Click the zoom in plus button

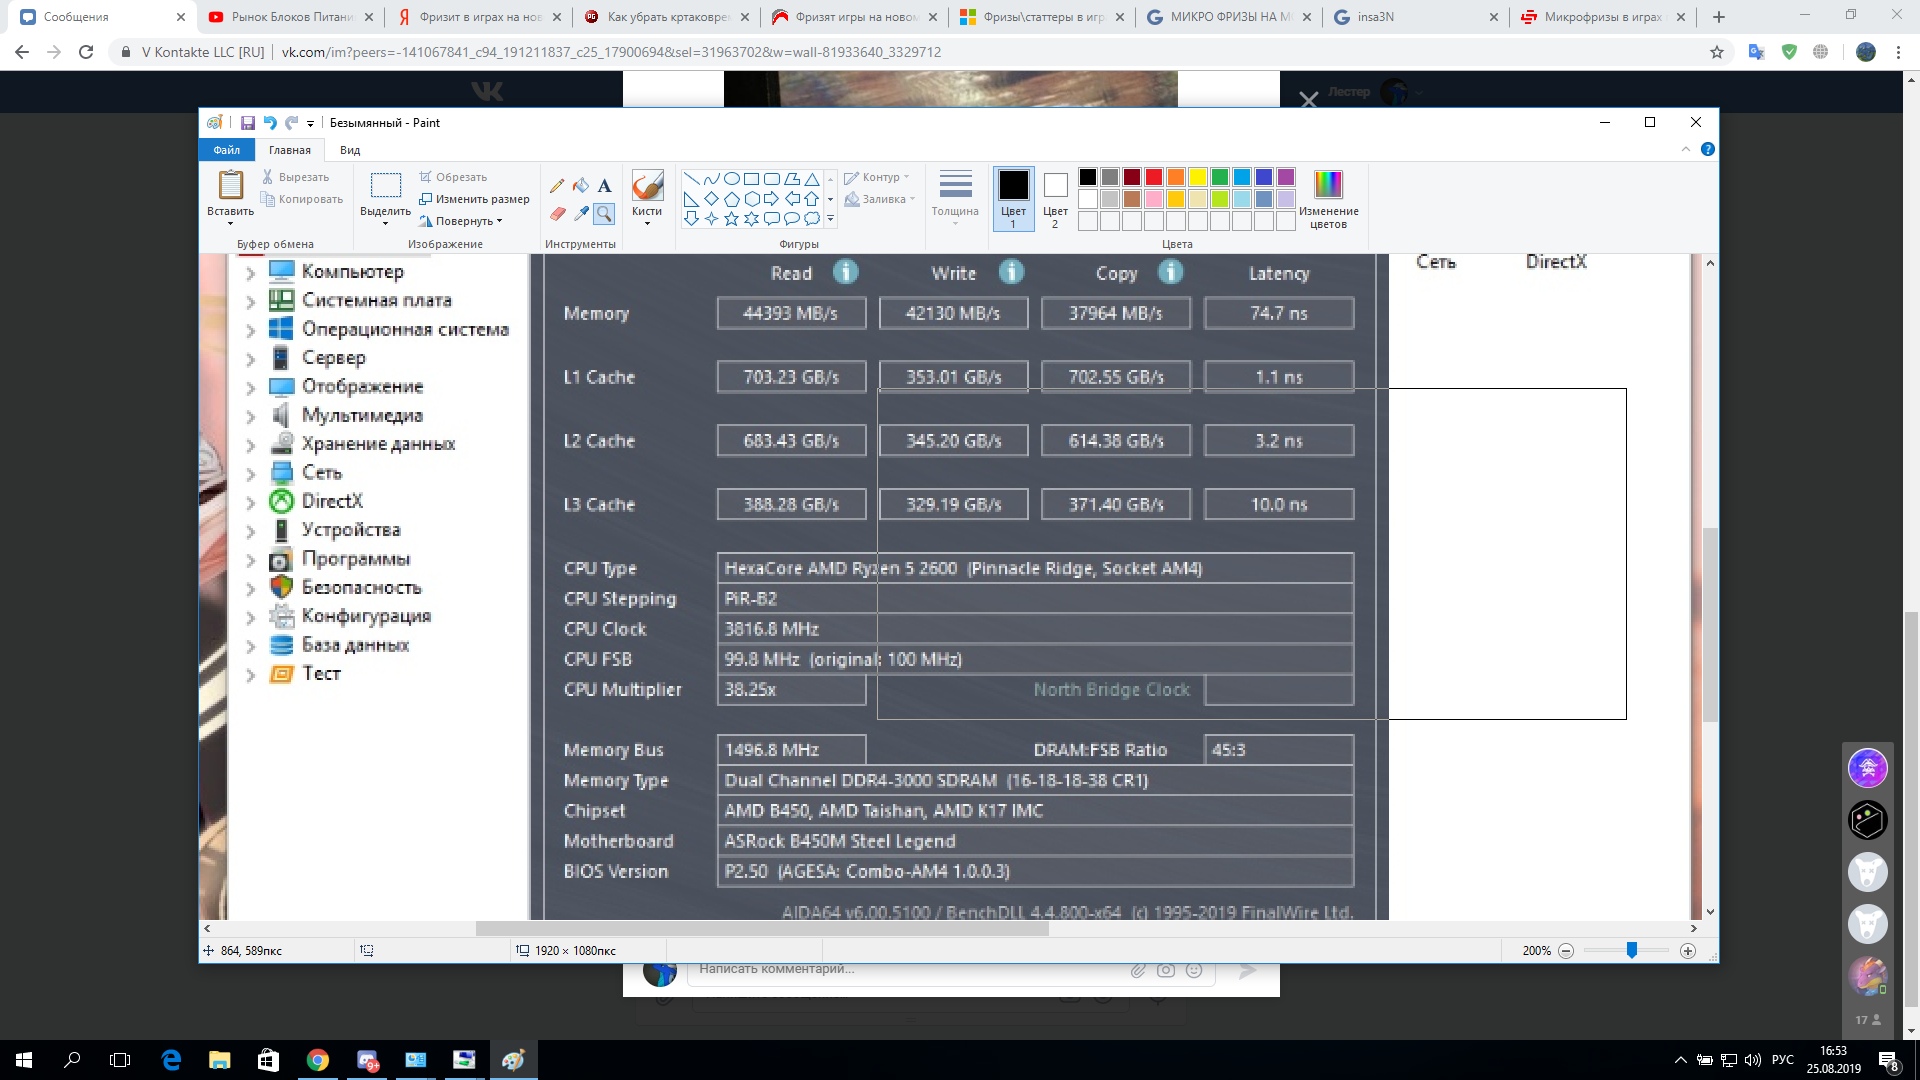[x=1688, y=951]
